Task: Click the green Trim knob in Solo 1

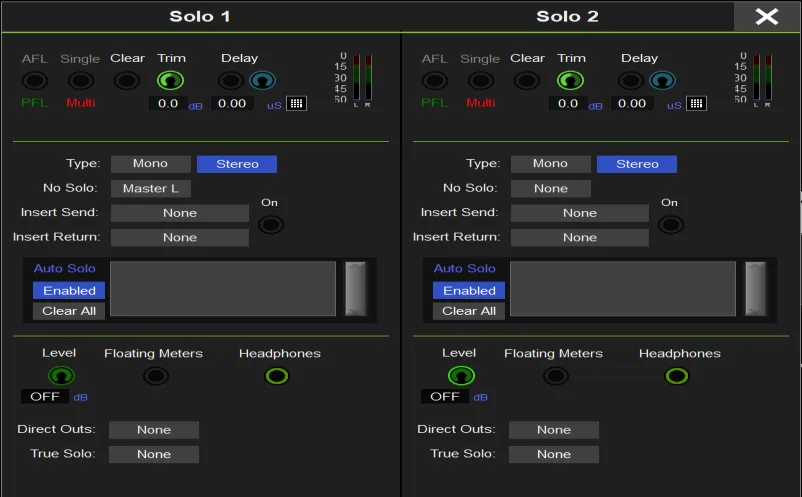Action: click(170, 80)
